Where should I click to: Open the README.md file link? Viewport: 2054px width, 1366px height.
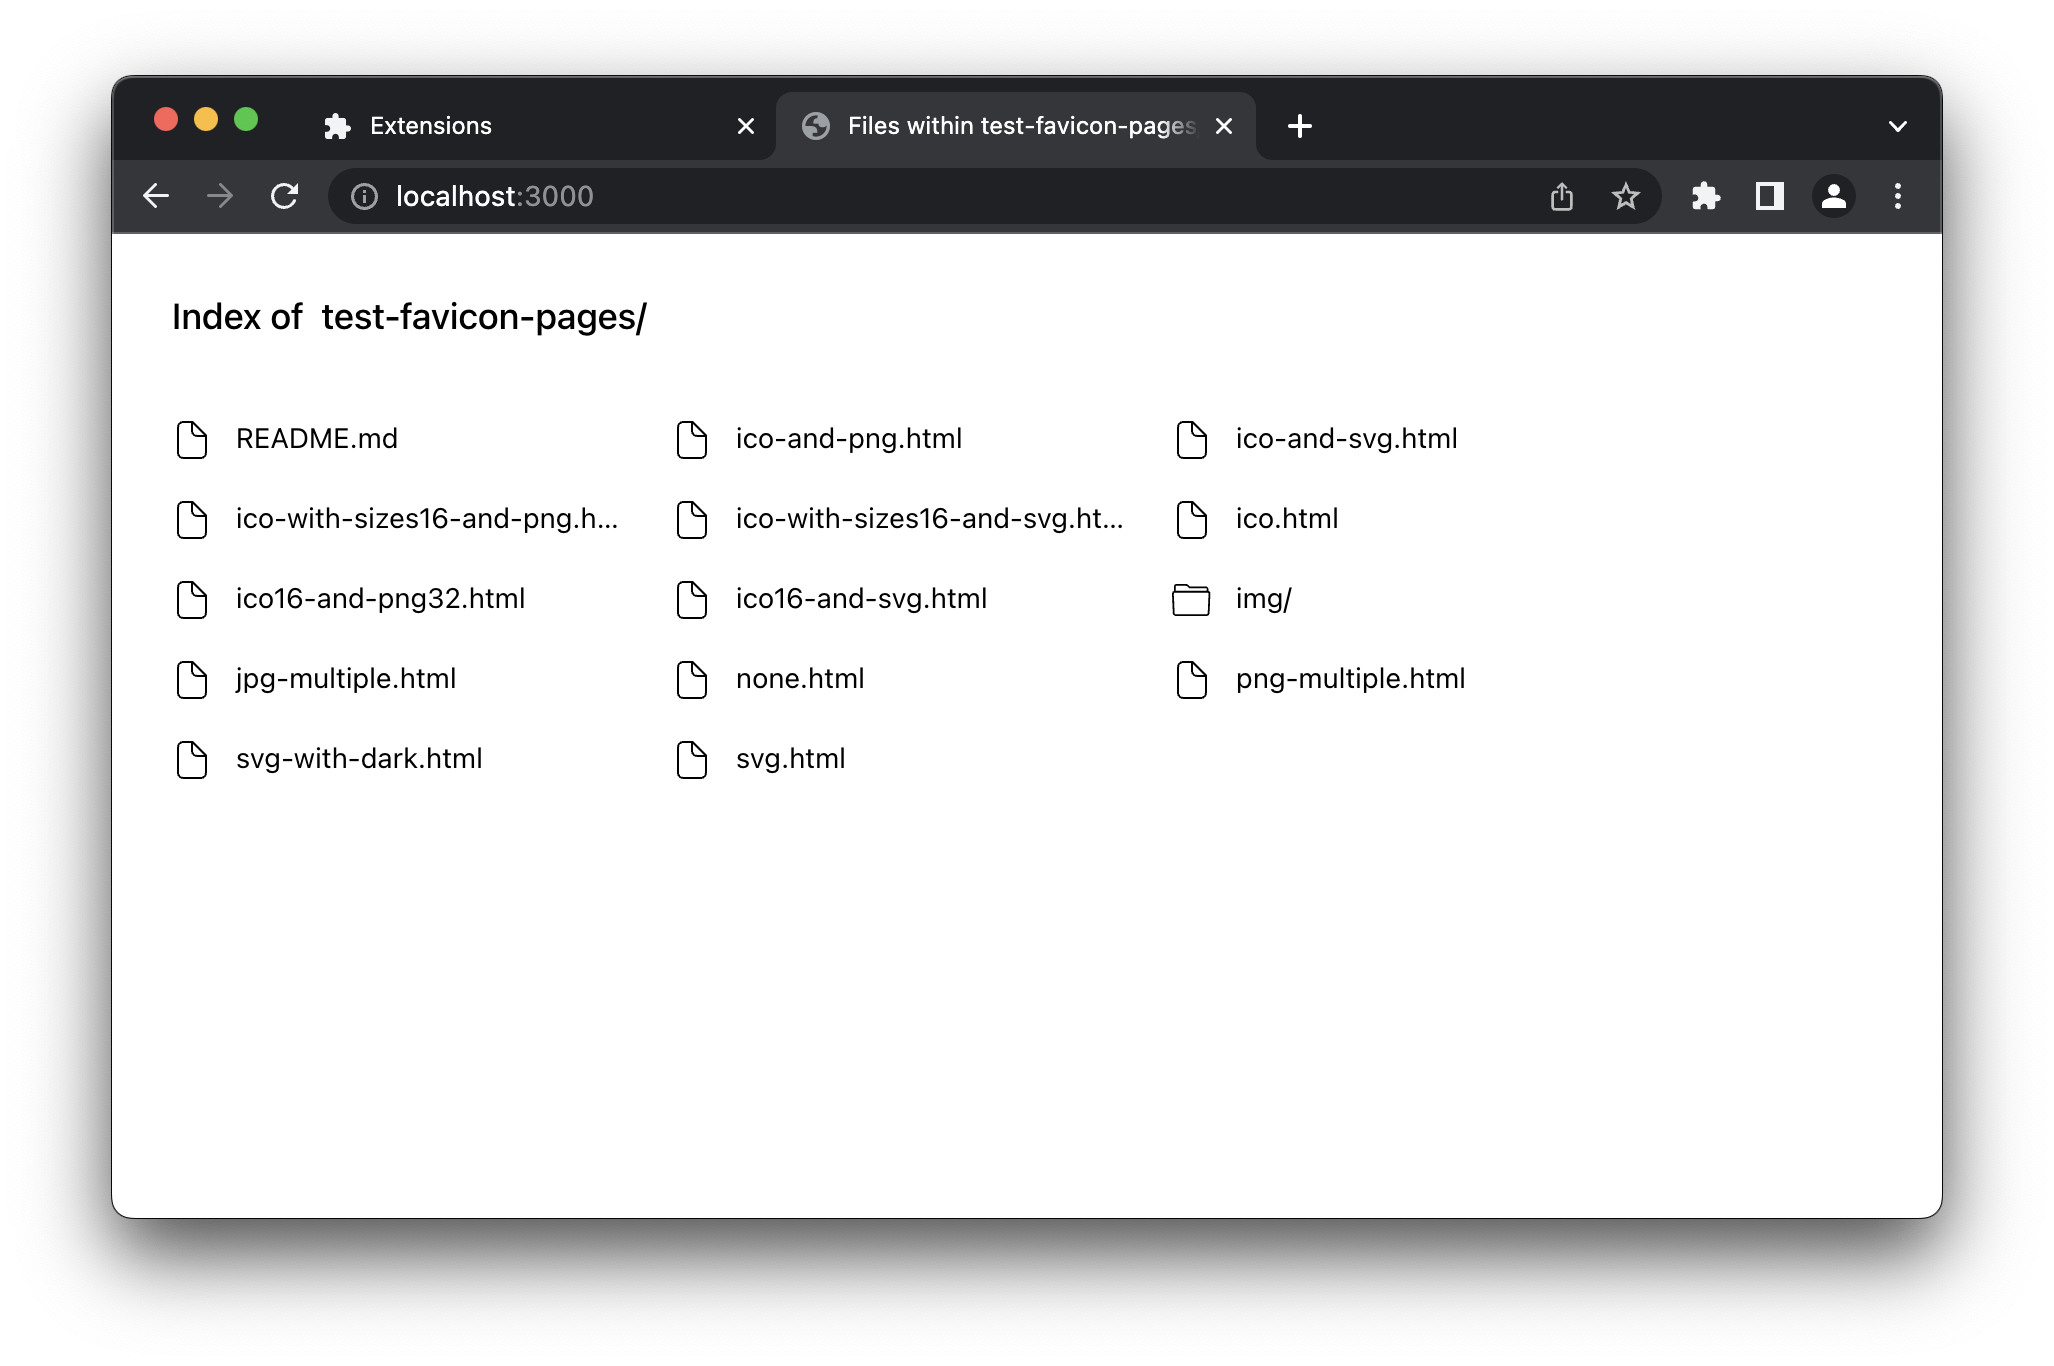pyautogui.click(x=316, y=439)
